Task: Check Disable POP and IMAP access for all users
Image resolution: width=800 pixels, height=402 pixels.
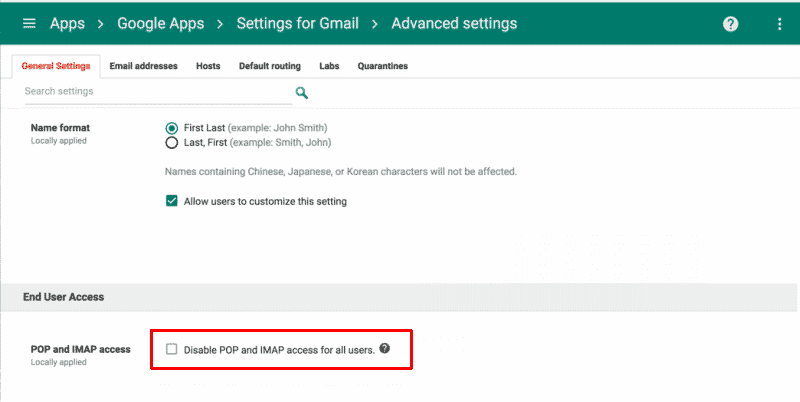Action: [x=171, y=349]
